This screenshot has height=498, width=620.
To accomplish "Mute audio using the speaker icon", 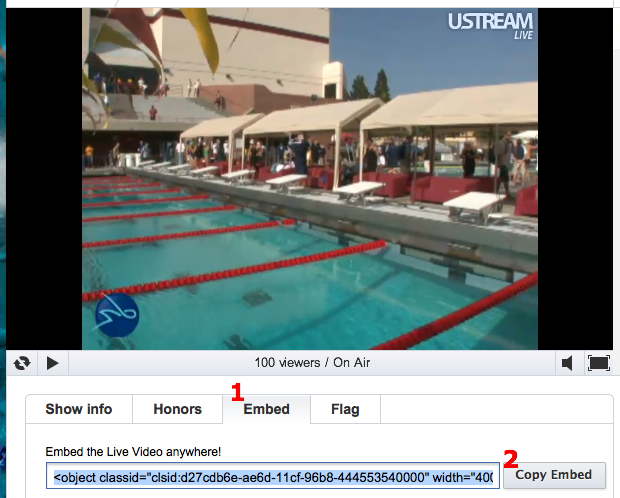I will [567, 363].
